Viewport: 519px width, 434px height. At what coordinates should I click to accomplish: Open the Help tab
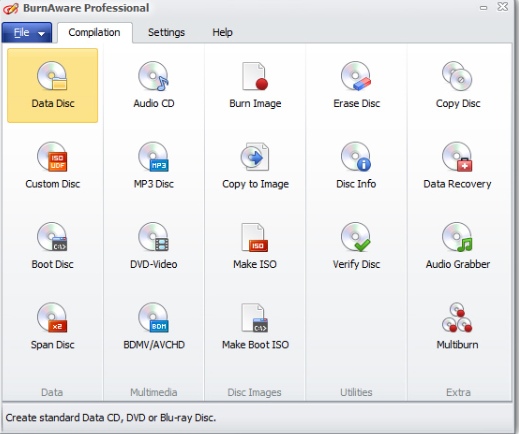(x=222, y=33)
